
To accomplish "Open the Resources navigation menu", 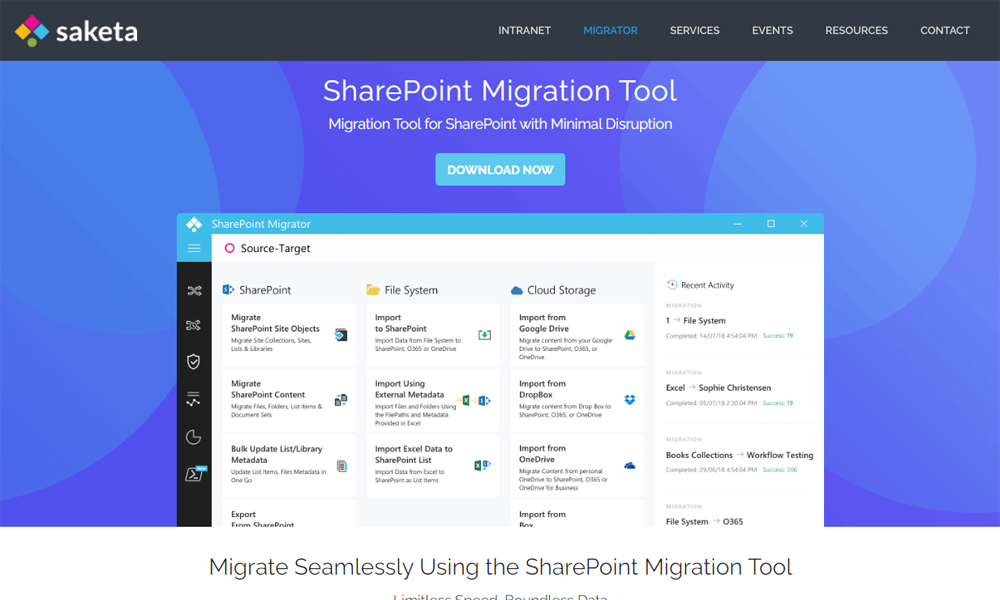I will click(x=856, y=31).
